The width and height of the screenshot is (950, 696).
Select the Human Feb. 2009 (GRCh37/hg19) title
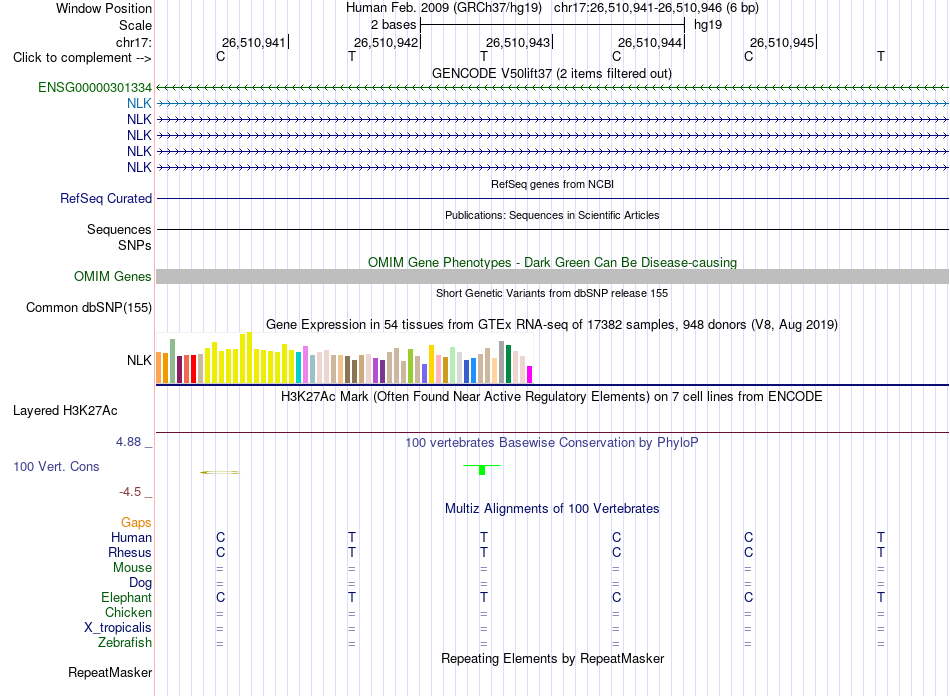pyautogui.click(x=443, y=8)
